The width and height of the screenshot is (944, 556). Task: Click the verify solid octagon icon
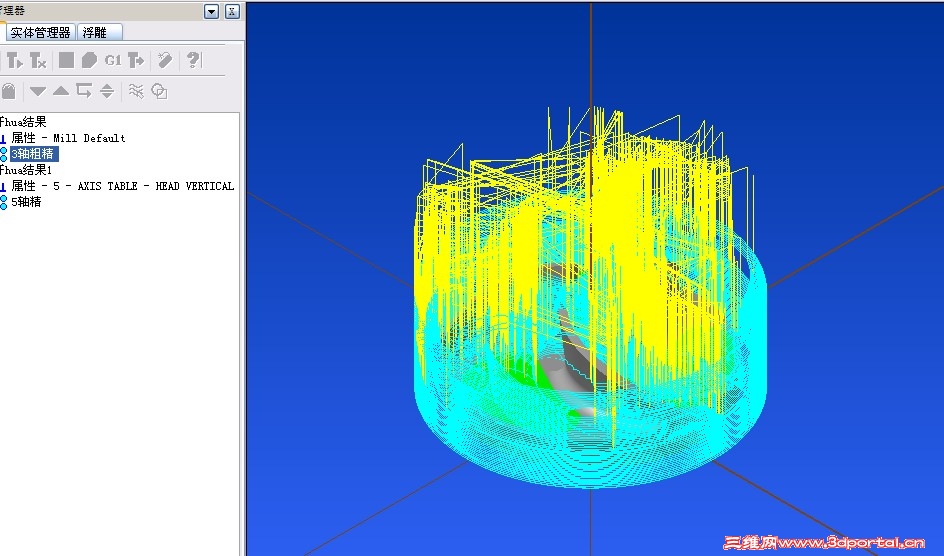click(x=89, y=60)
